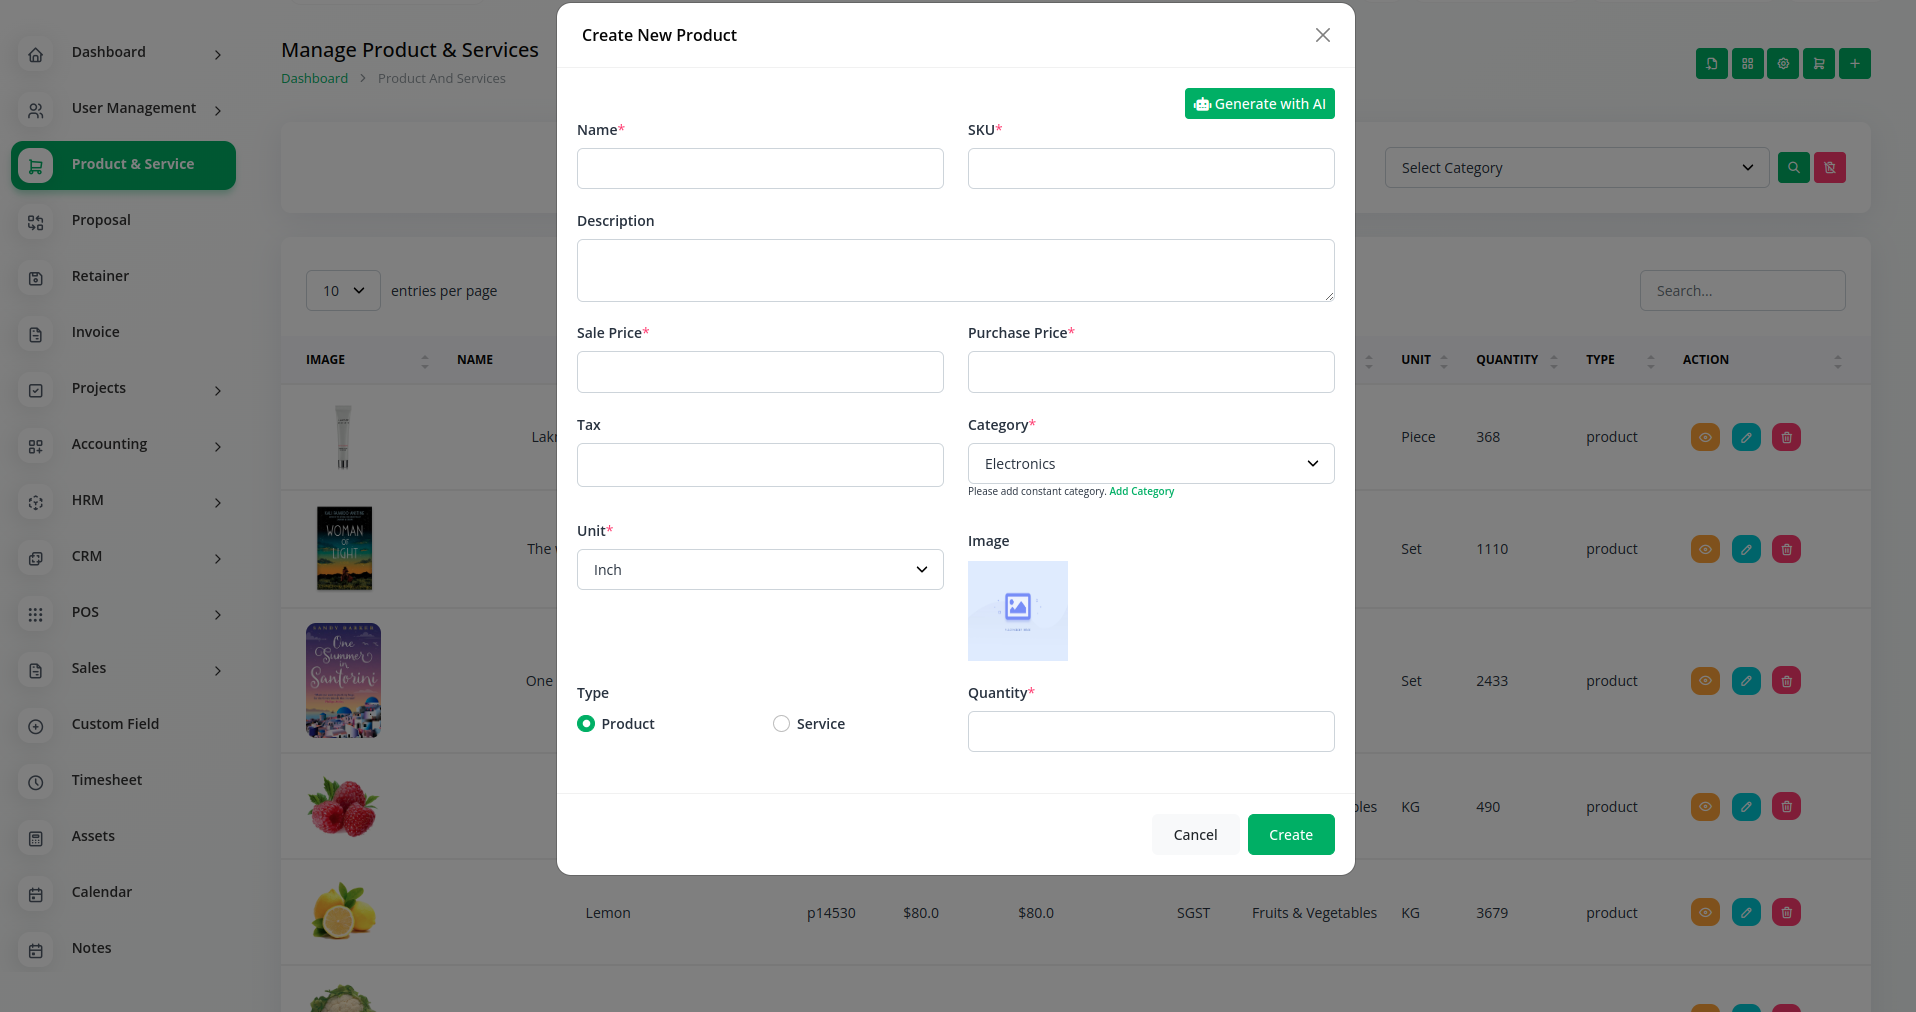The image size is (1916, 1012).
Task: Open the Unit dropdown showing Inch
Action: pos(759,570)
